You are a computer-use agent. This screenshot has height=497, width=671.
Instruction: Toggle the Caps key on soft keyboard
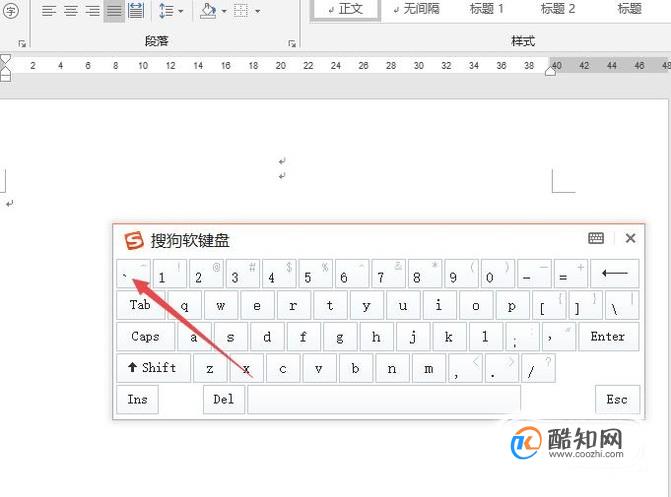coord(145,336)
